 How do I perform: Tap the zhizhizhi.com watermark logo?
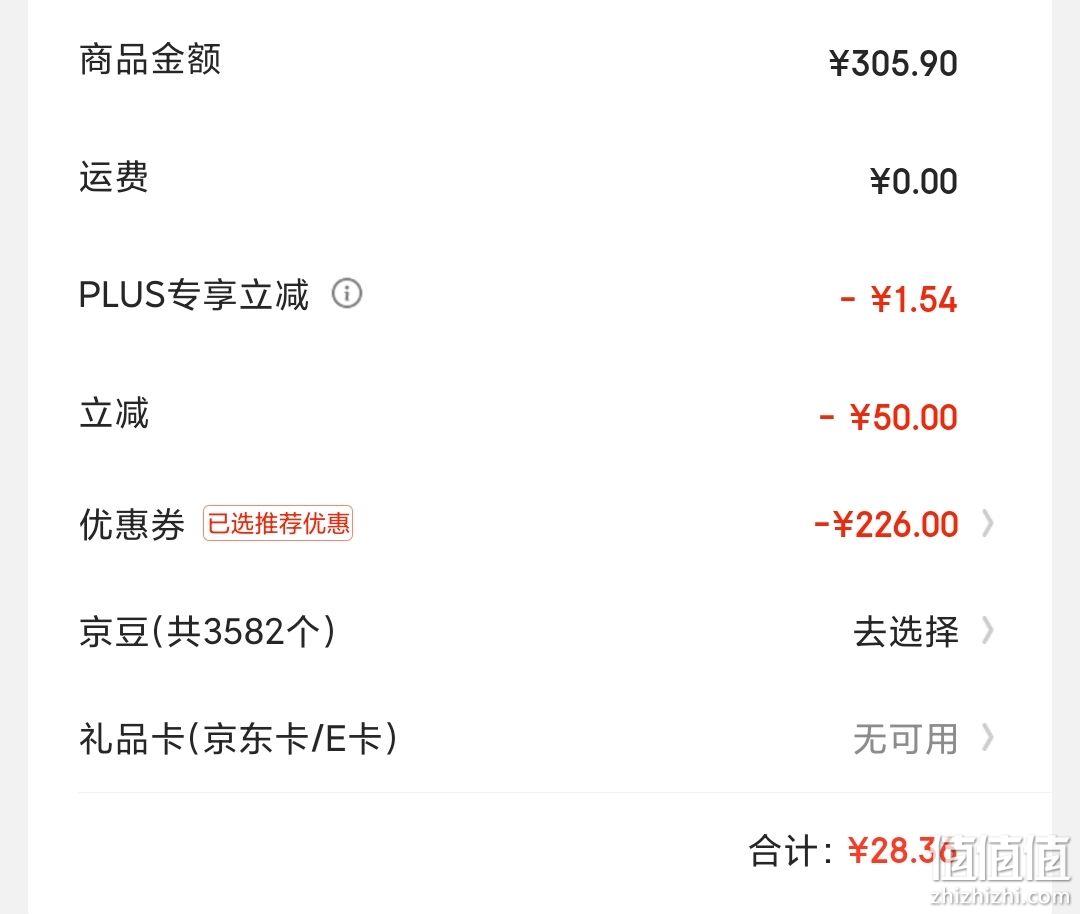click(x=1001, y=869)
